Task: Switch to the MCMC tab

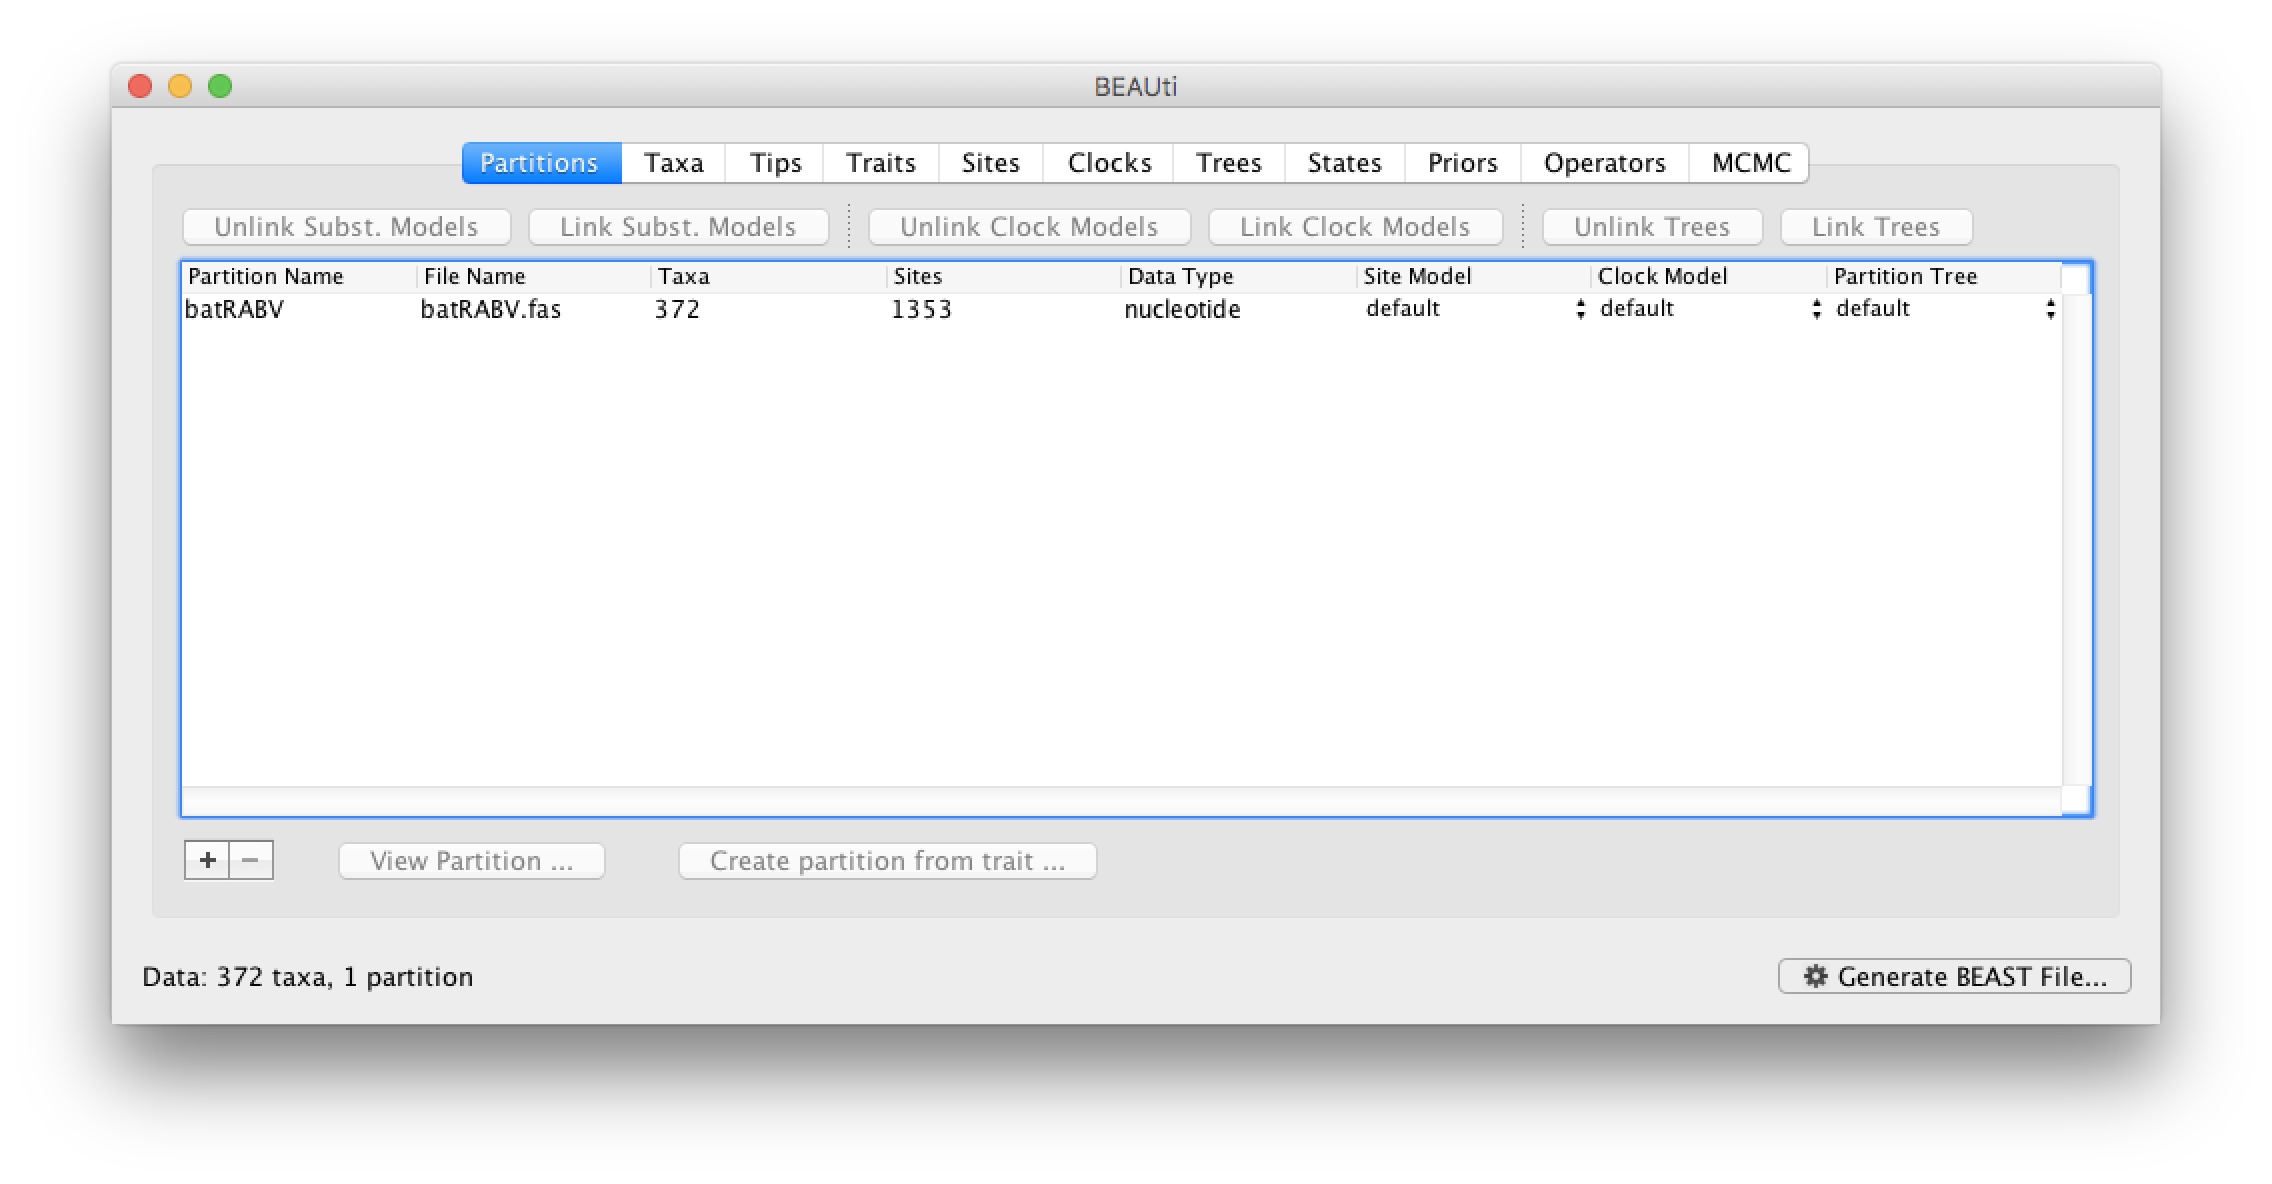Action: (1750, 163)
